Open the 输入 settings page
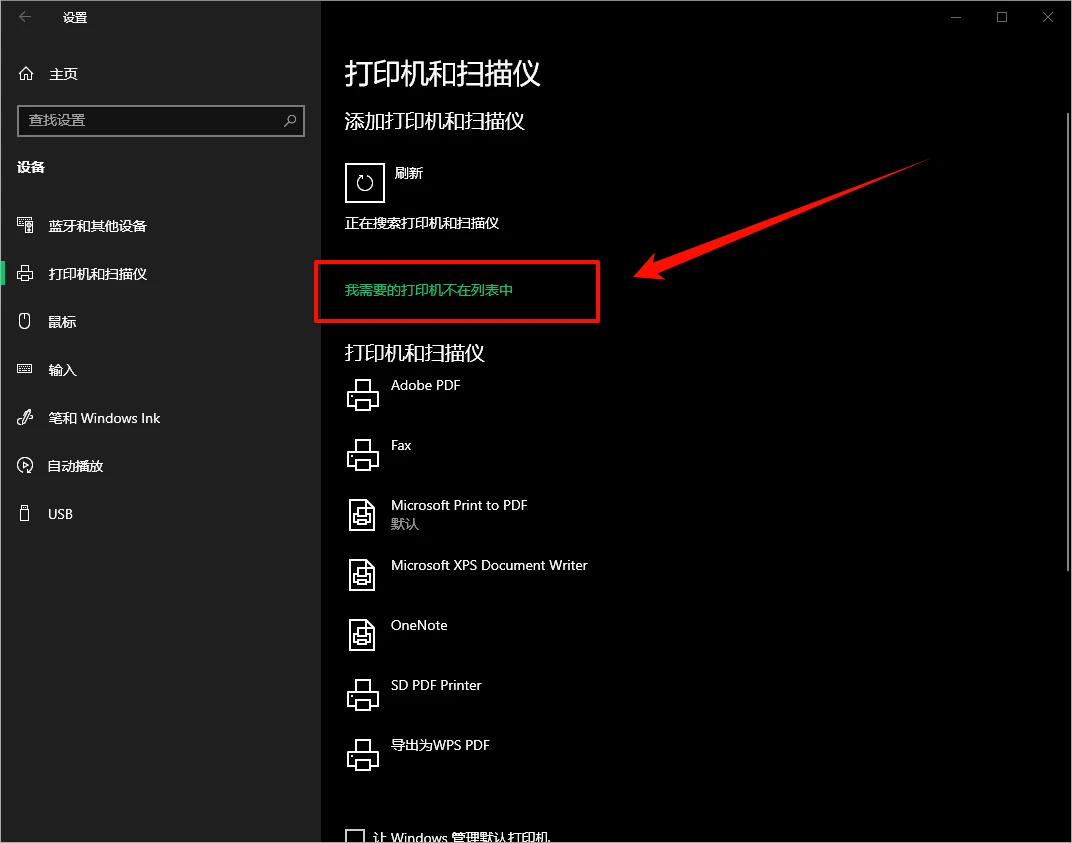This screenshot has width=1072, height=843. [x=62, y=370]
